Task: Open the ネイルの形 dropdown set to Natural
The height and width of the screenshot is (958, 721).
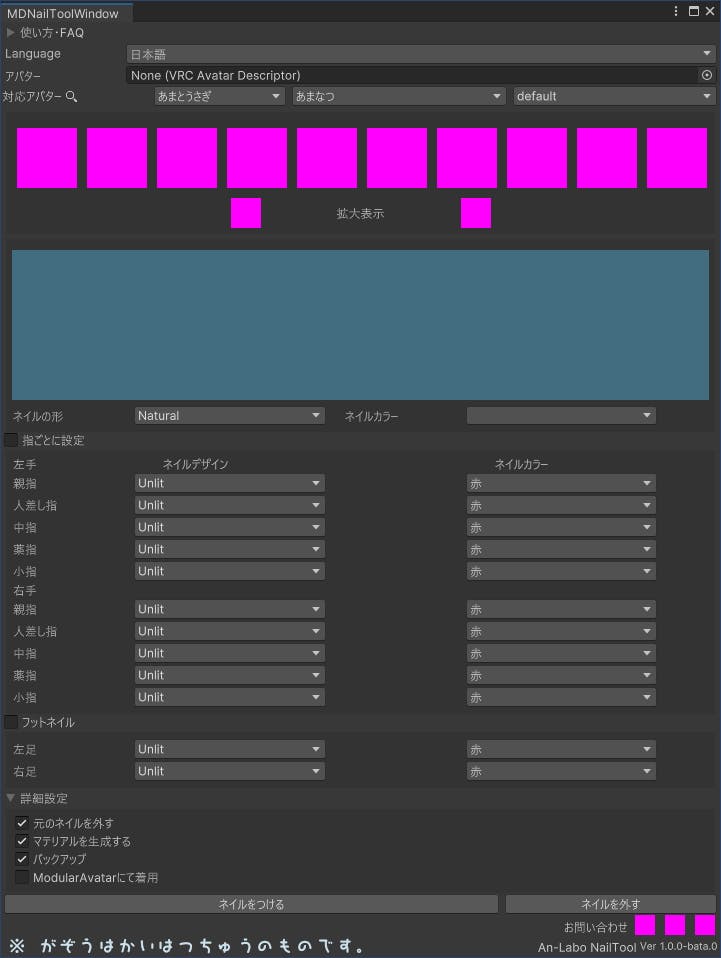Action: pos(230,415)
